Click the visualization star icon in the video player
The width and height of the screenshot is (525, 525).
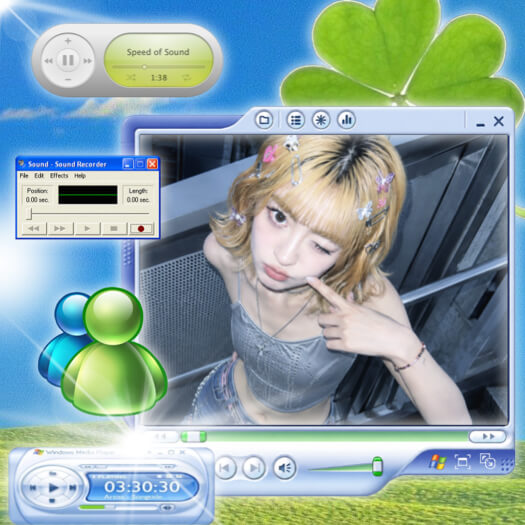pyautogui.click(x=321, y=120)
